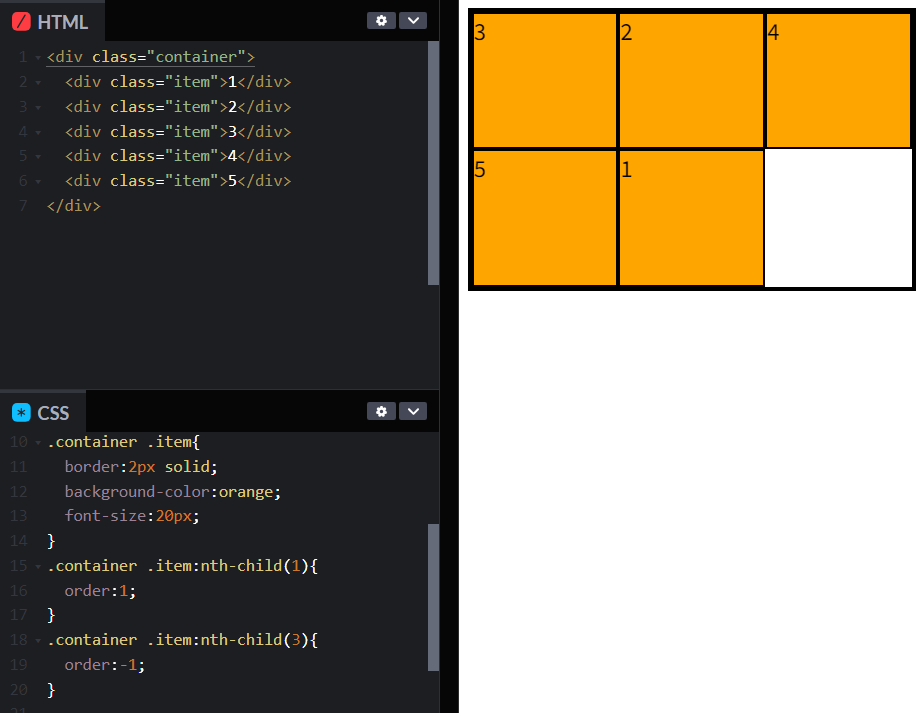917x713 pixels.
Task: Toggle fold arrow on HTML line 3
Action: pyautogui.click(x=38, y=108)
